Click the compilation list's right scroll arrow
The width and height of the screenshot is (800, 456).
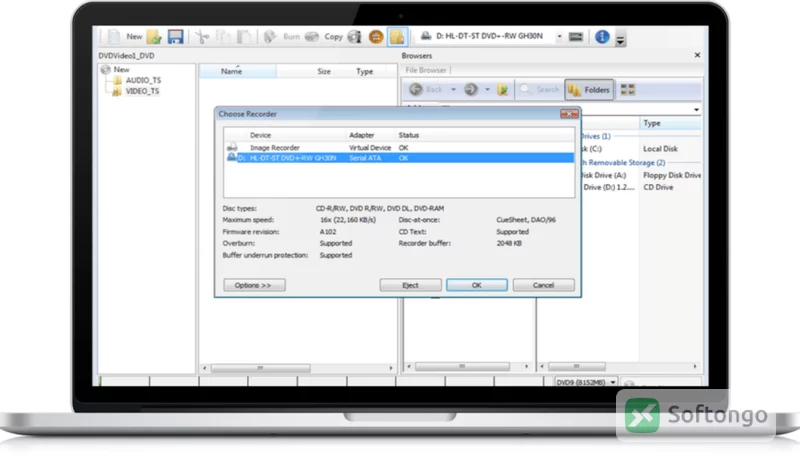click(391, 368)
